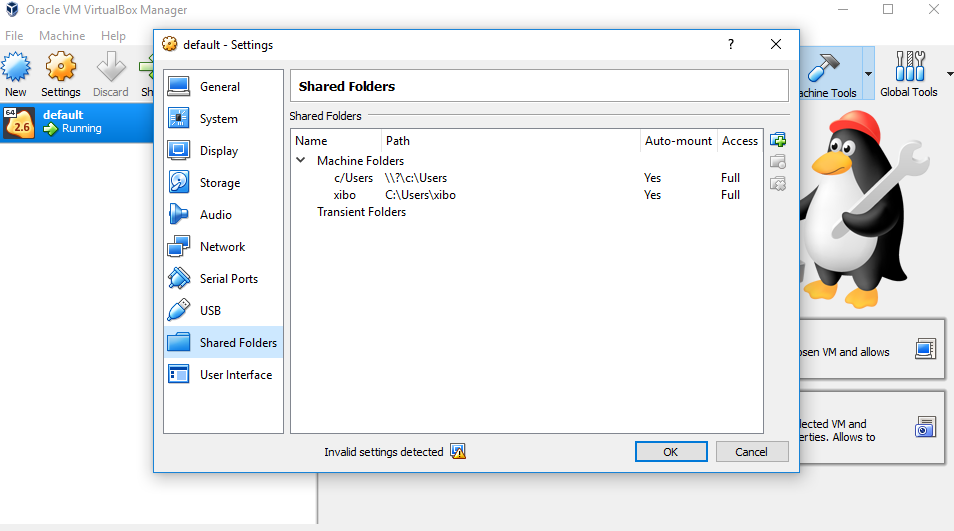
Task: Open the General settings category
Action: (x=223, y=87)
